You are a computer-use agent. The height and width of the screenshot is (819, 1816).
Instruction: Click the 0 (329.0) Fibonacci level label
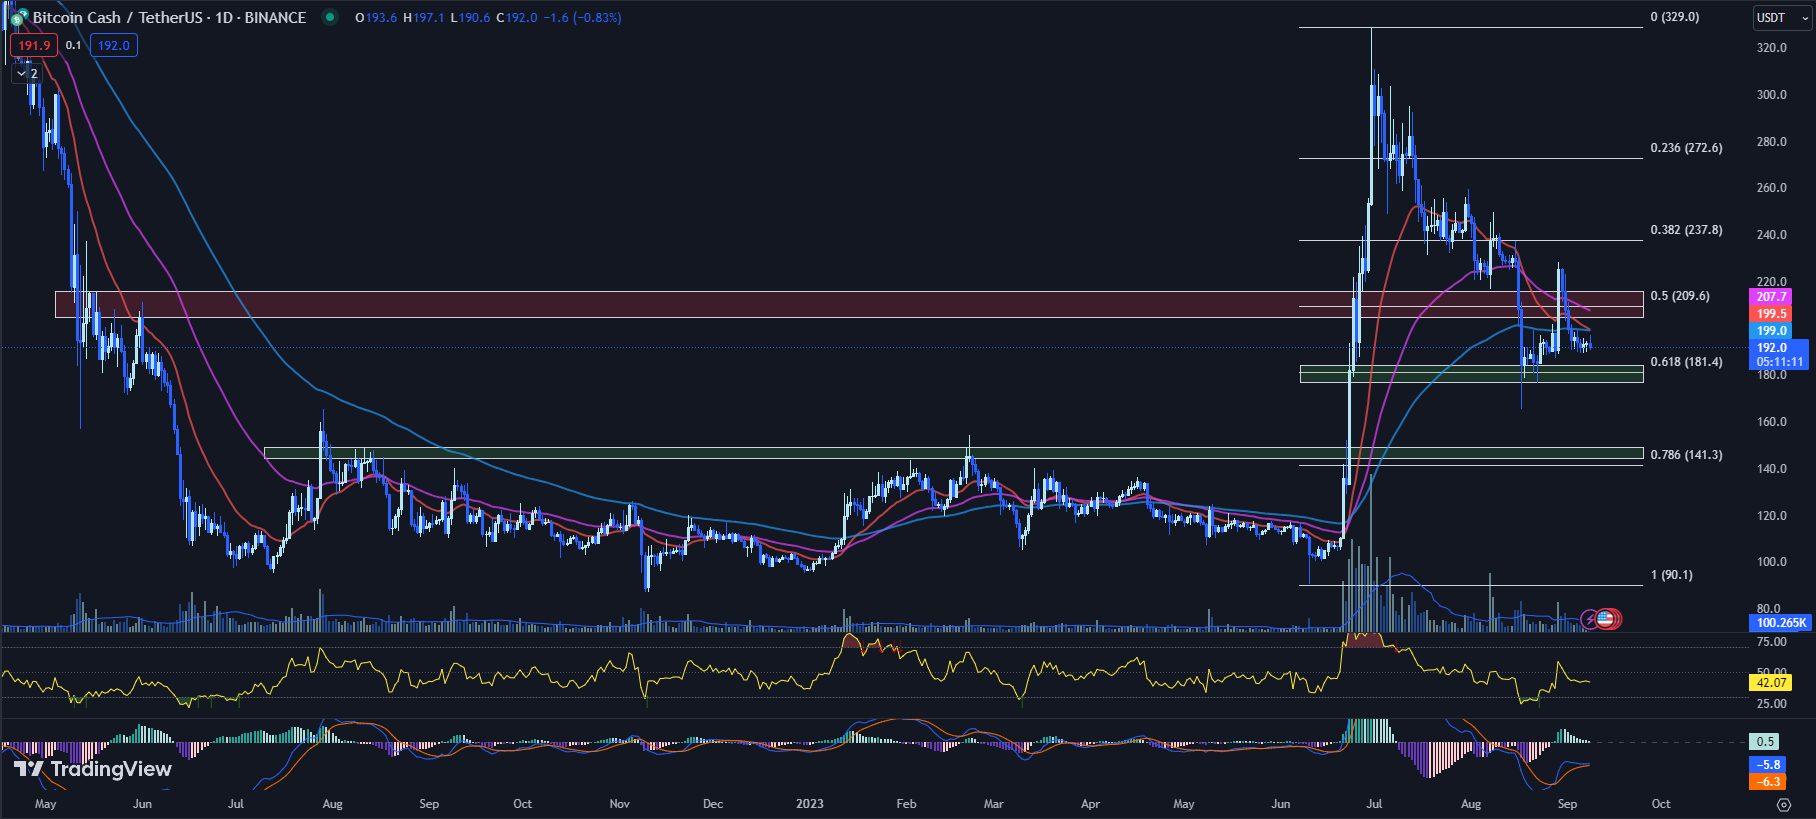coord(1675,17)
